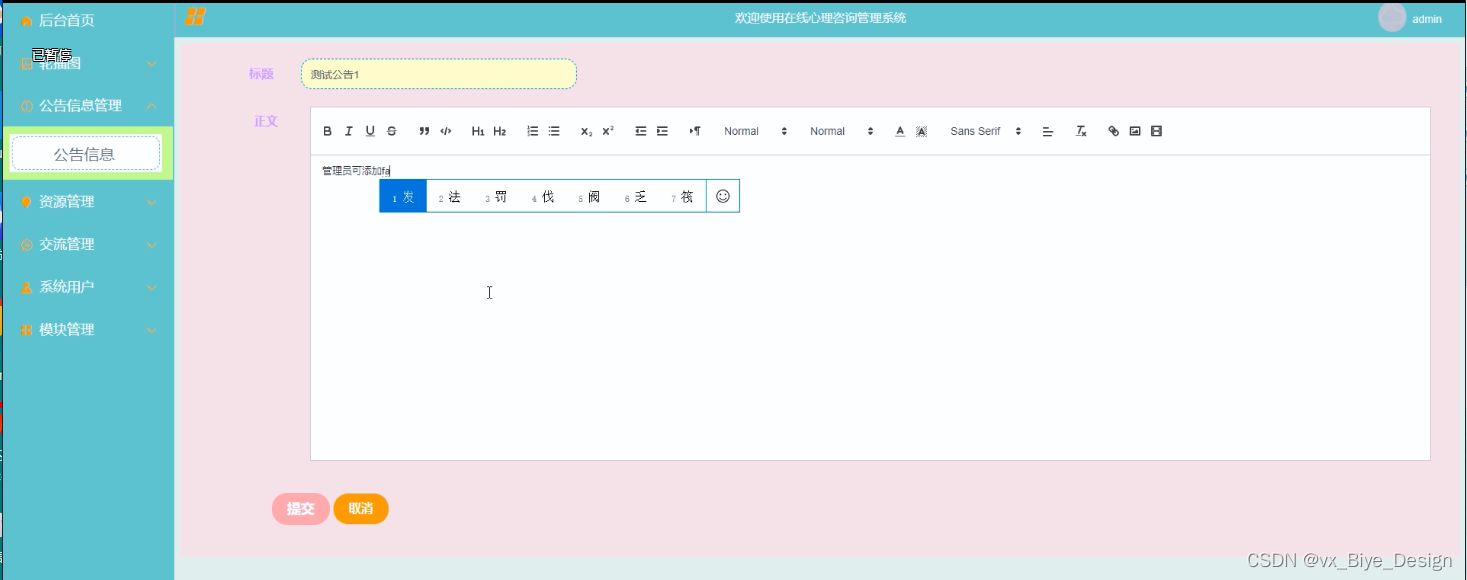The image size is (1467, 580).
Task: Open the second Normal heading dropdown
Action: (842, 131)
